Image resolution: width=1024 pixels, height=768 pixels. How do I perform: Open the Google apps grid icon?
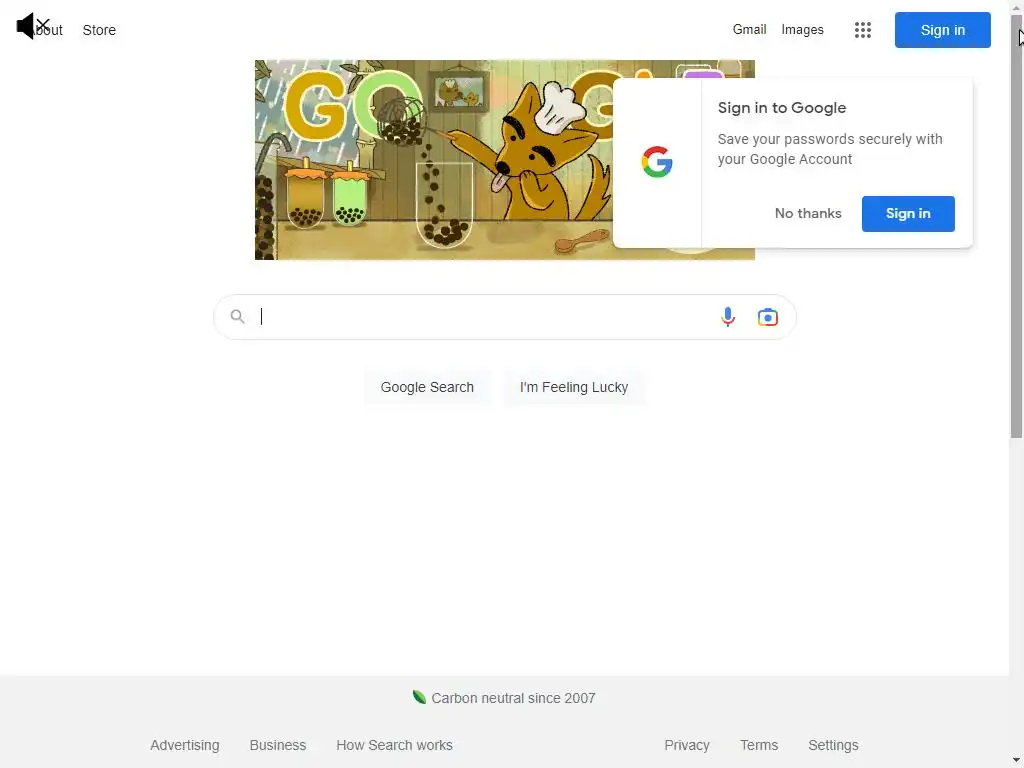(863, 30)
